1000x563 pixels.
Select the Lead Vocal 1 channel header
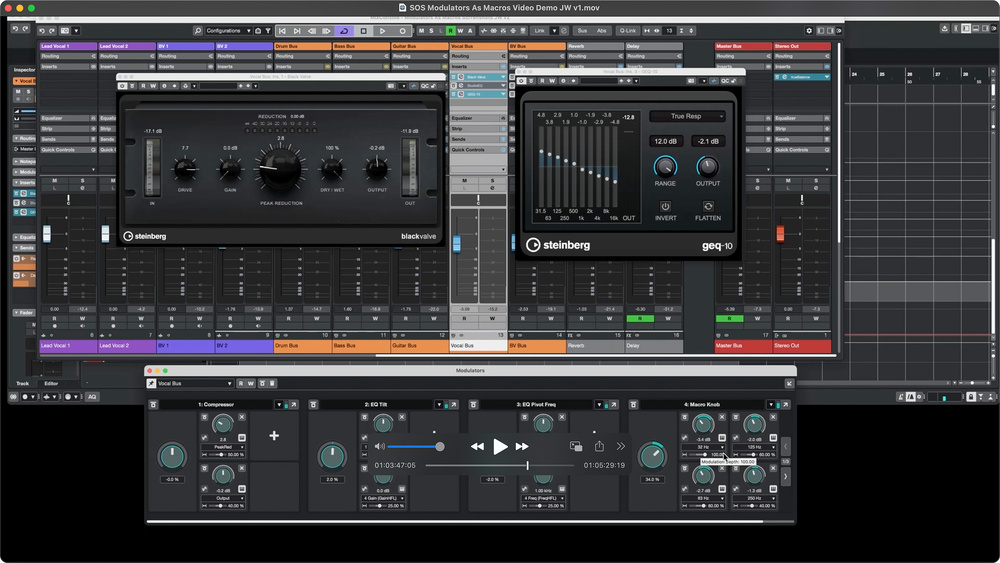[68, 47]
